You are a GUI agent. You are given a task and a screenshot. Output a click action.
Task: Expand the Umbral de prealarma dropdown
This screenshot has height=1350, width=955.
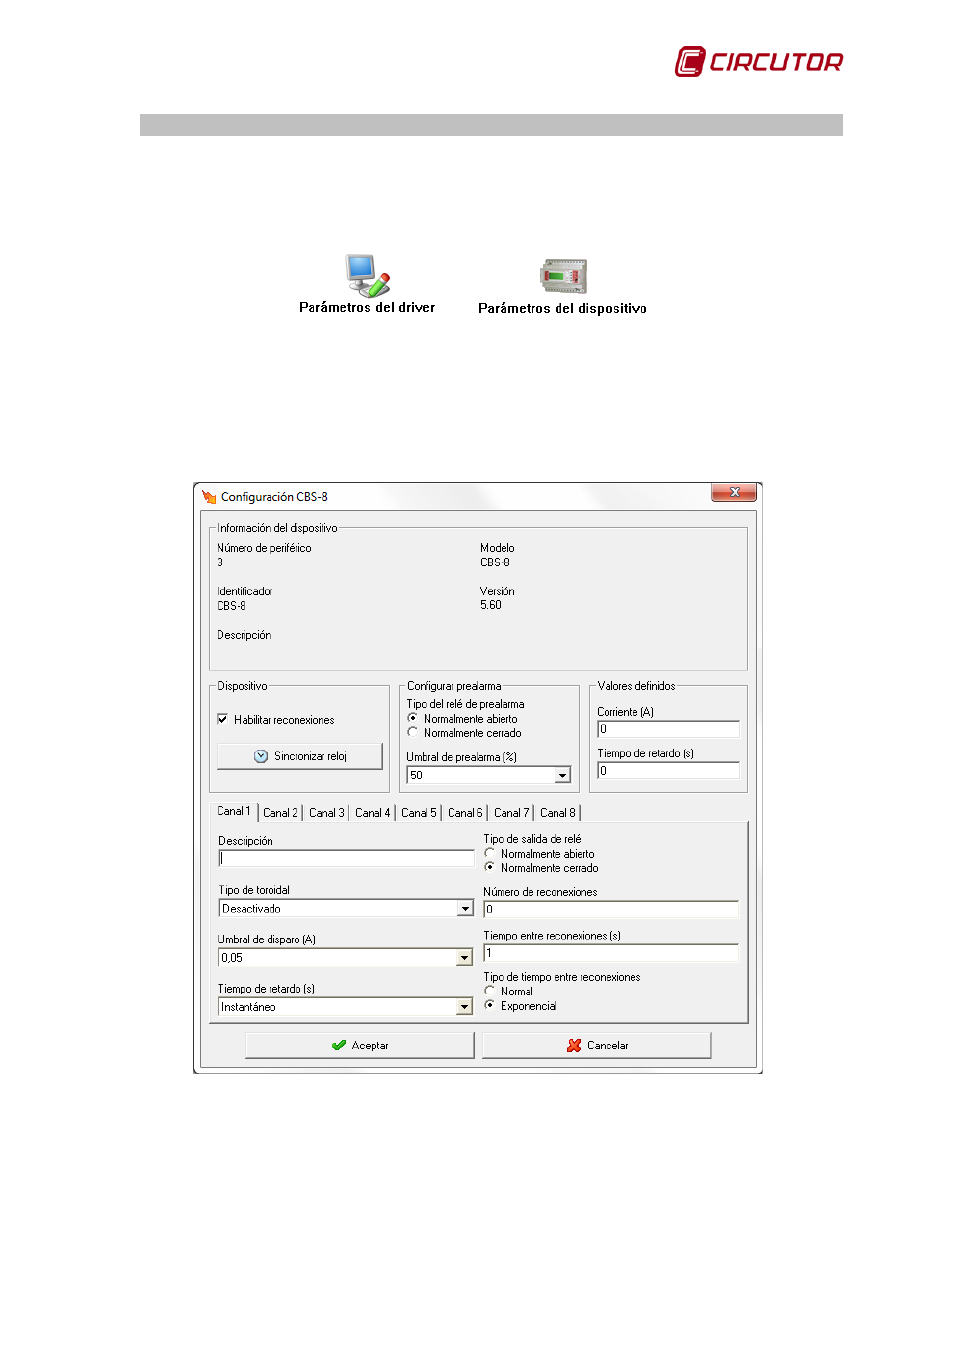click(x=562, y=775)
